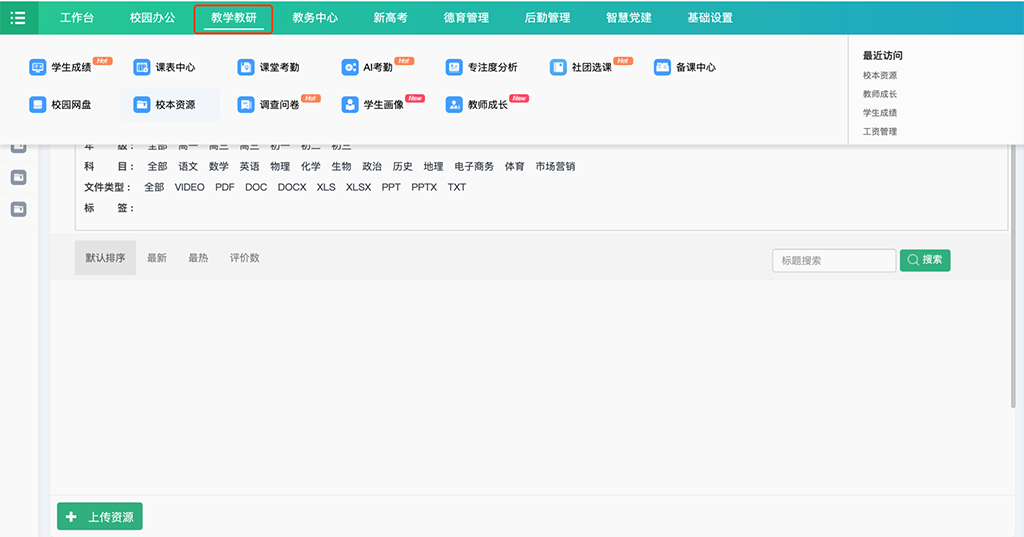Open the 专注度分析 icon
The height and width of the screenshot is (537, 1024).
tap(454, 67)
